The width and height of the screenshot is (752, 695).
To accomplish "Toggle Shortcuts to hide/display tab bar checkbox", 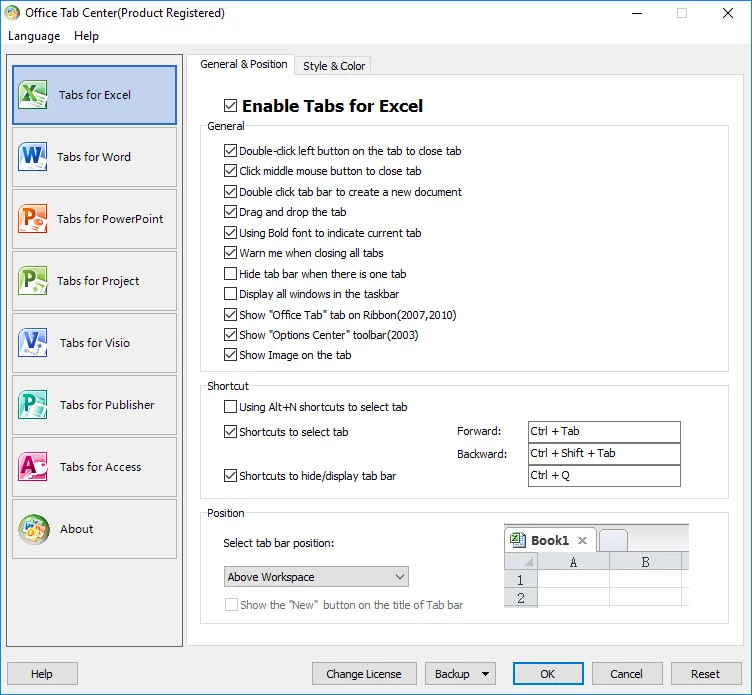I will pyautogui.click(x=230, y=476).
